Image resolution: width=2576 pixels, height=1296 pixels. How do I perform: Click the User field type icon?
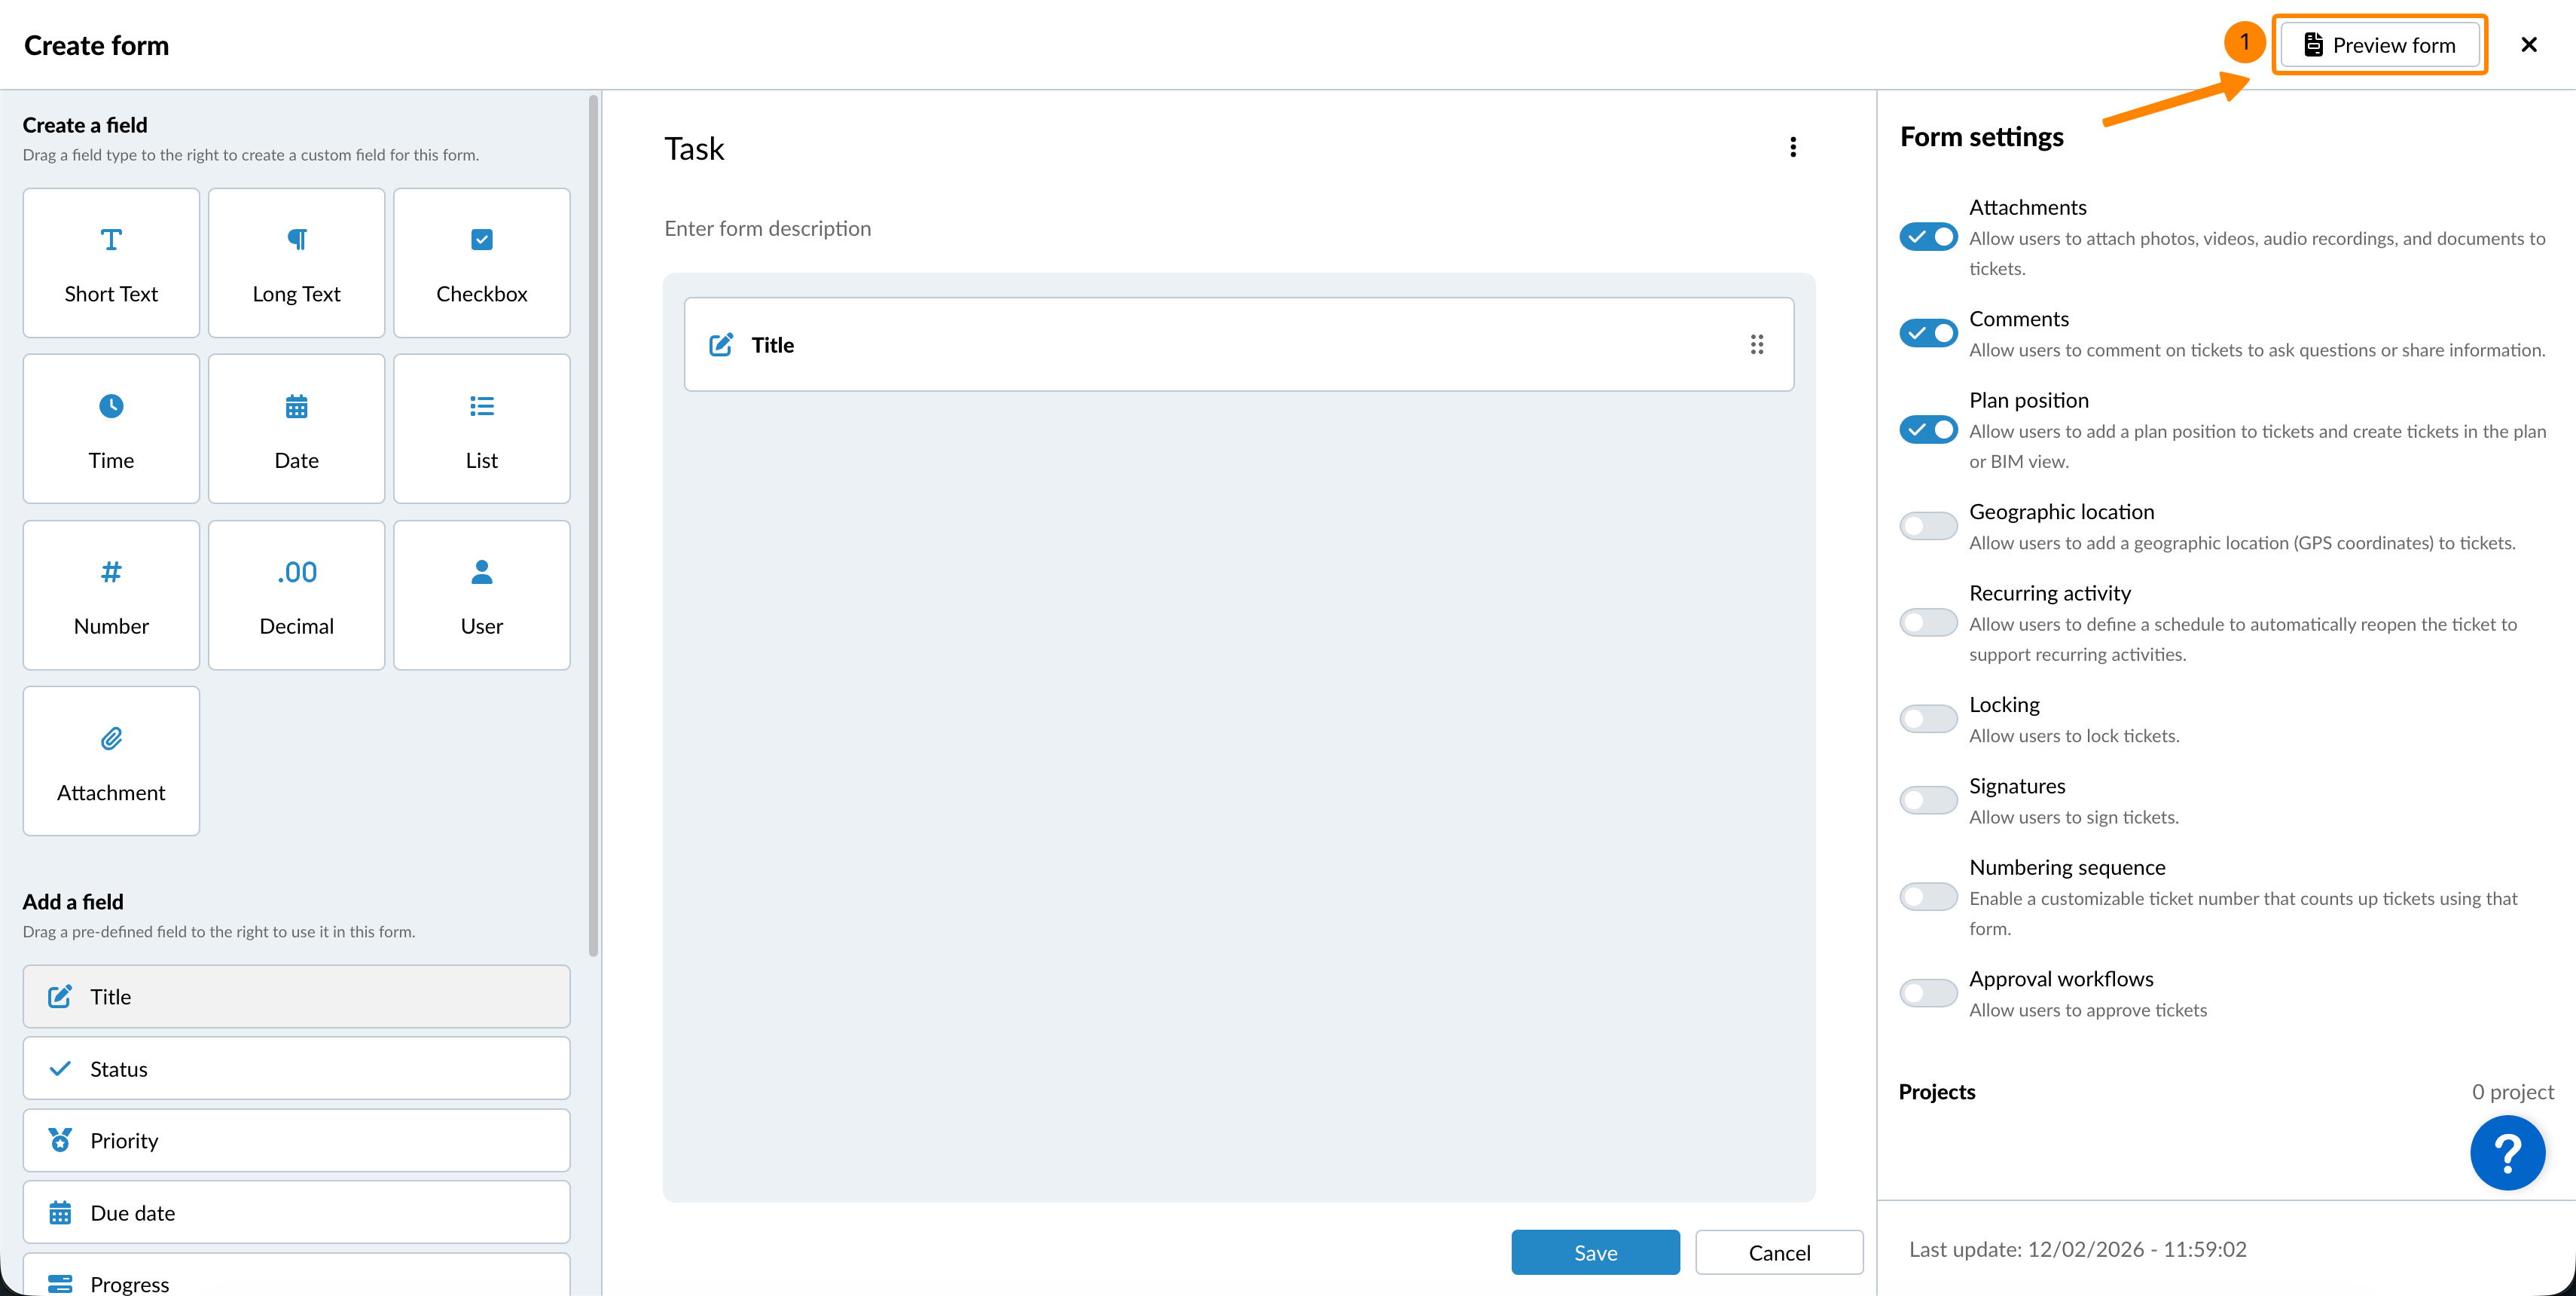pos(481,572)
